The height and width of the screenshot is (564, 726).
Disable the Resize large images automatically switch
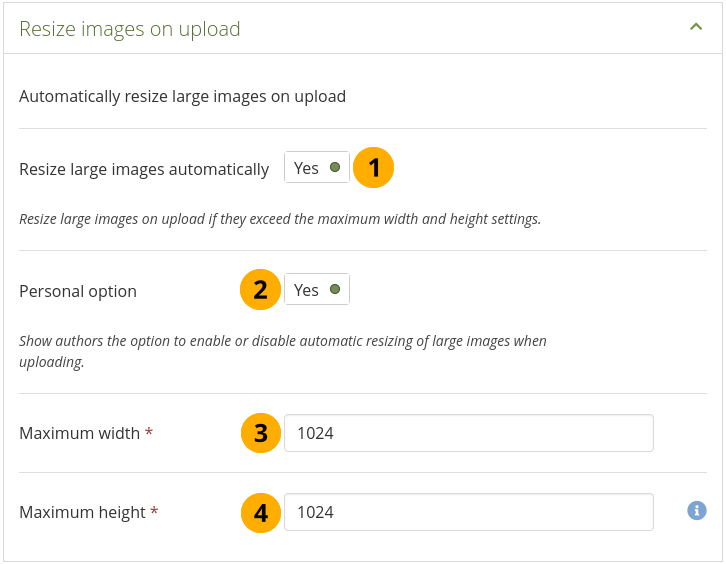[x=317, y=168]
